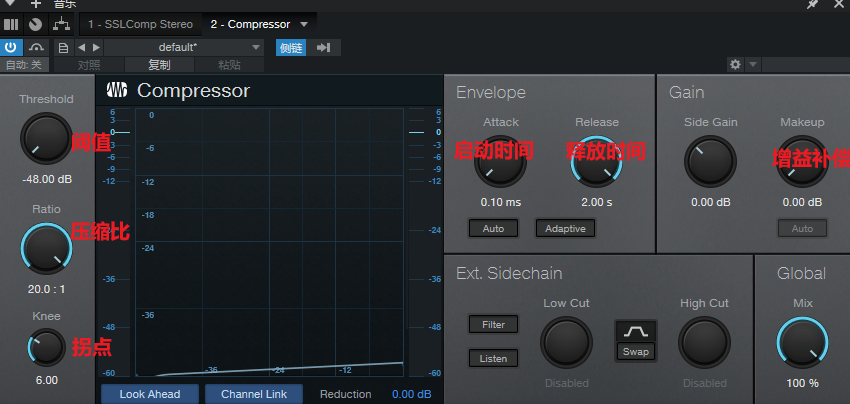Click the compression curve graph display
Screen dimensions: 850x404
[269, 242]
